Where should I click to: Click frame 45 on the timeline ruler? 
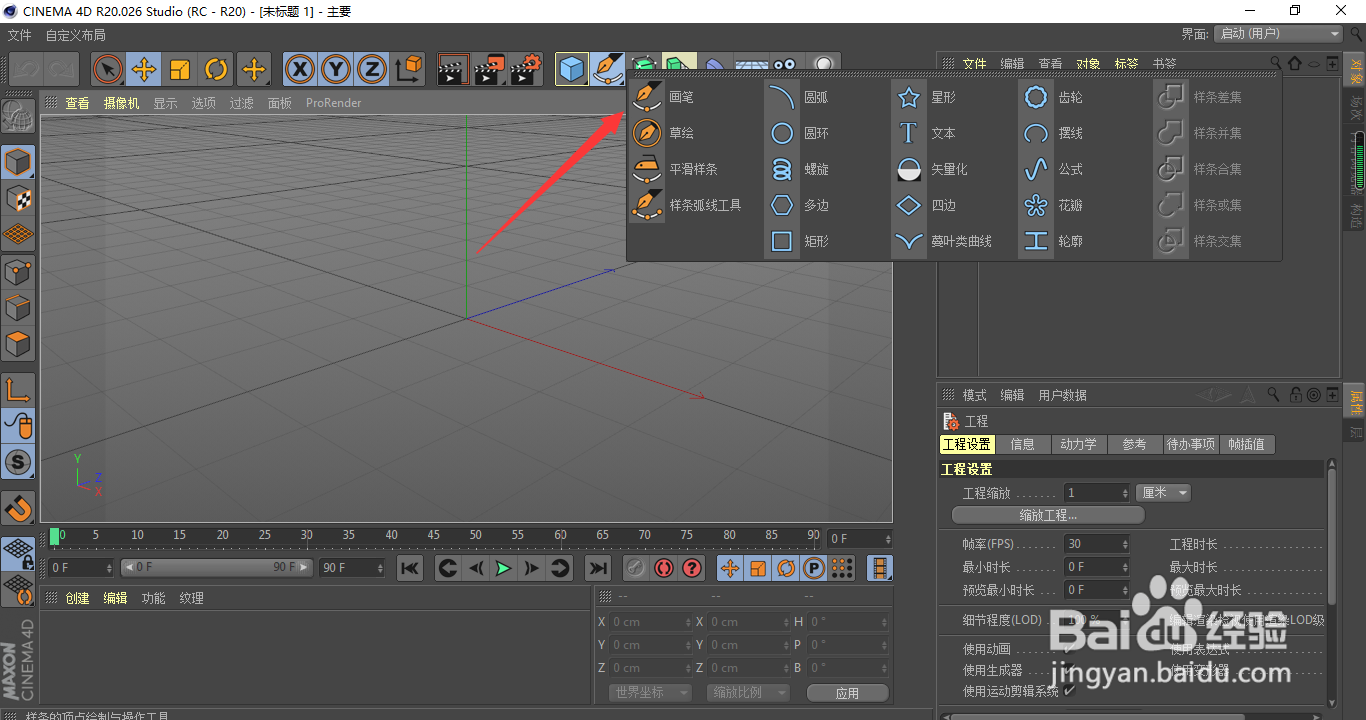tap(433, 536)
